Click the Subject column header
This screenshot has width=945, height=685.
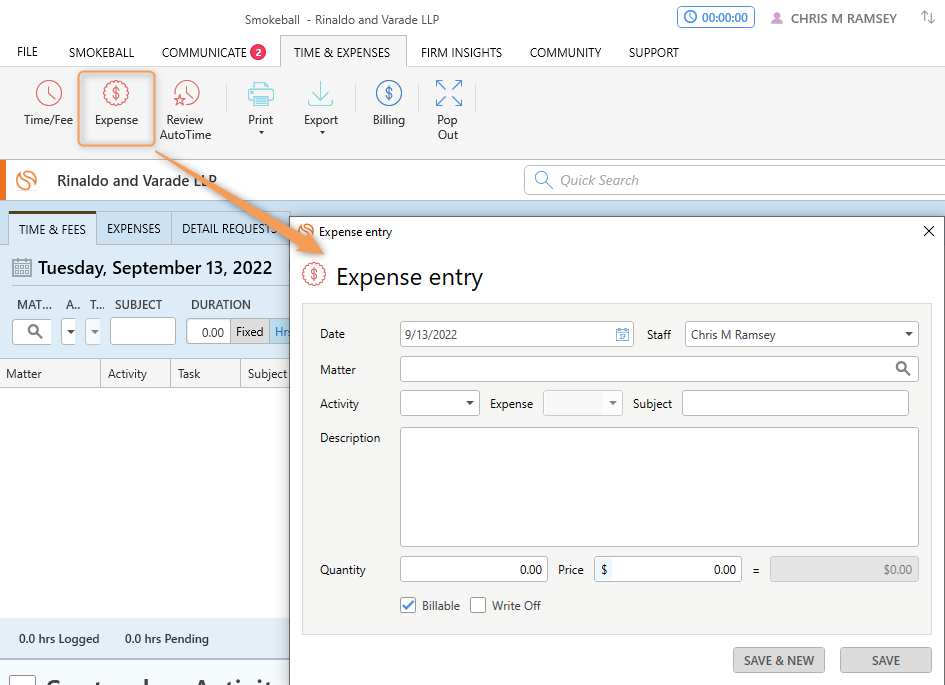tap(266, 374)
